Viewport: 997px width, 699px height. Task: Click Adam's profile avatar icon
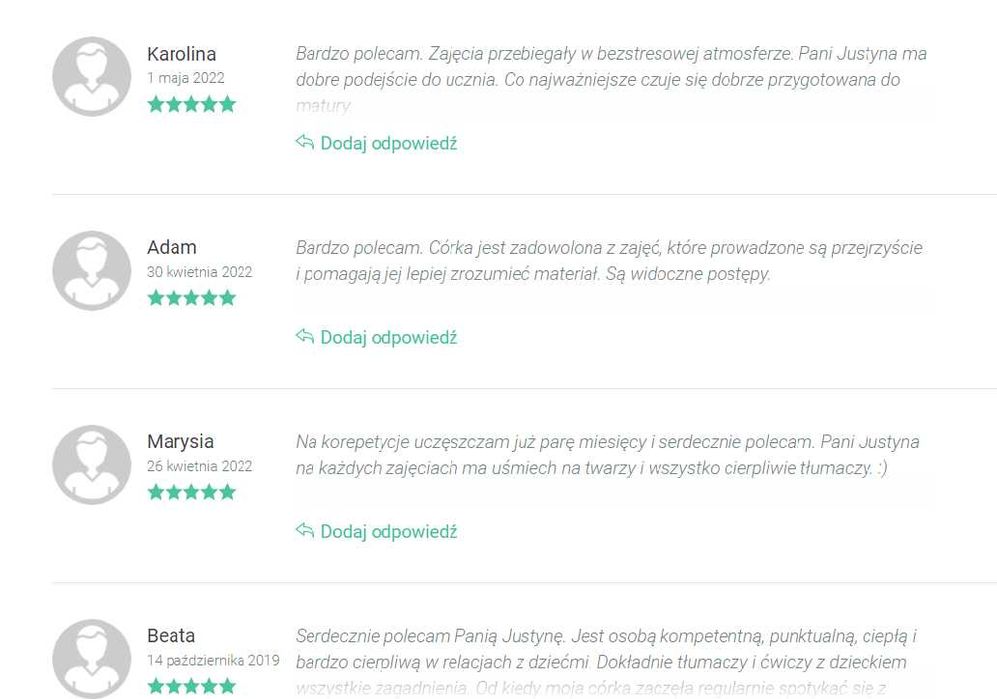pyautogui.click(x=92, y=270)
